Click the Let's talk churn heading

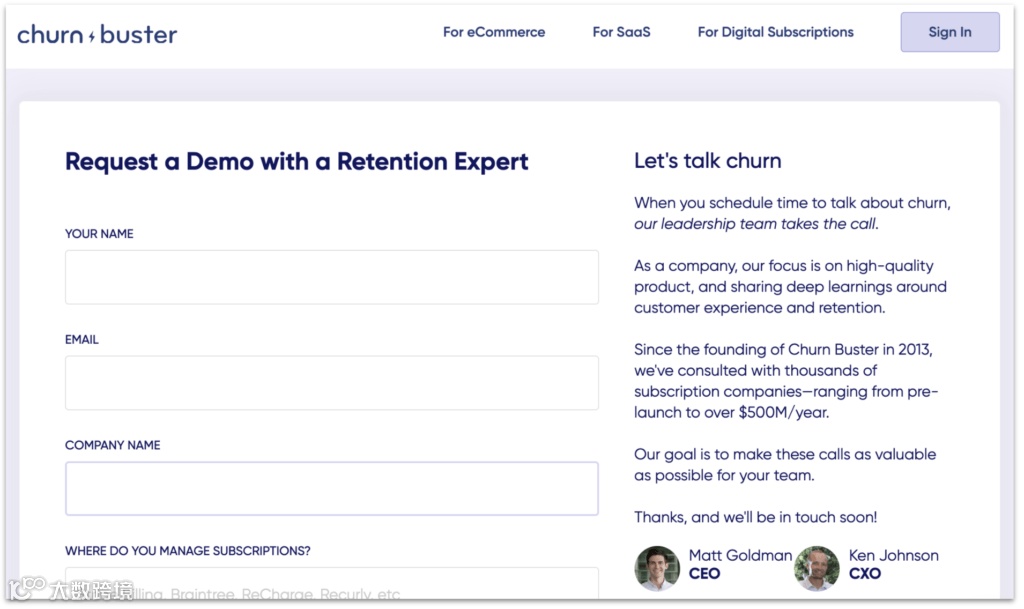708,161
